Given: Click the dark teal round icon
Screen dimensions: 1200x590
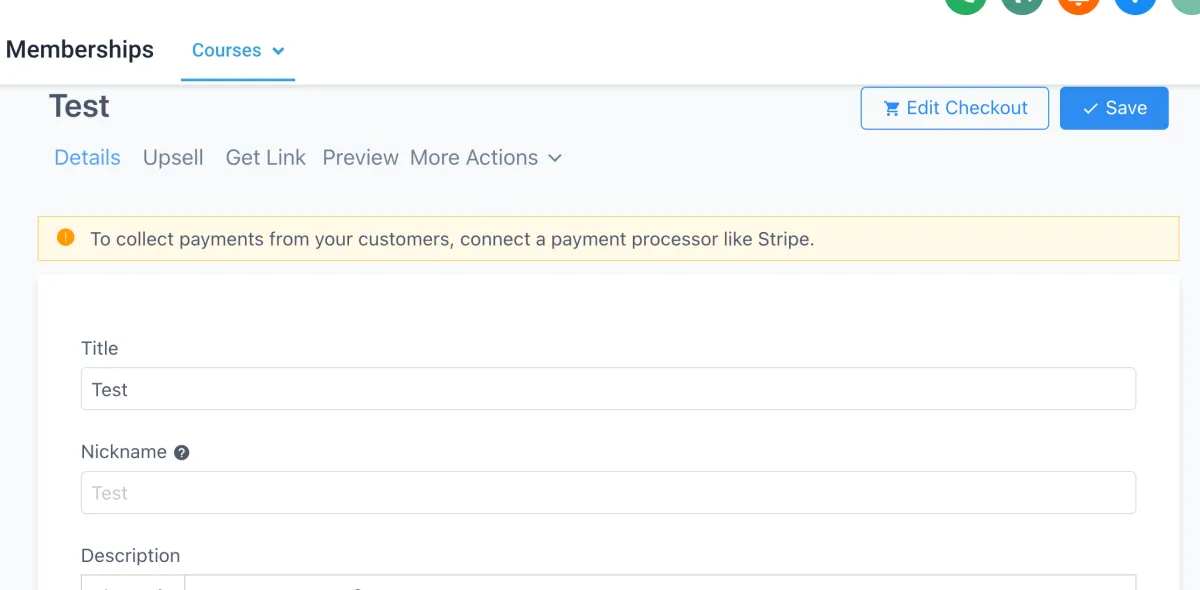Looking at the screenshot, I should coord(1022,5).
